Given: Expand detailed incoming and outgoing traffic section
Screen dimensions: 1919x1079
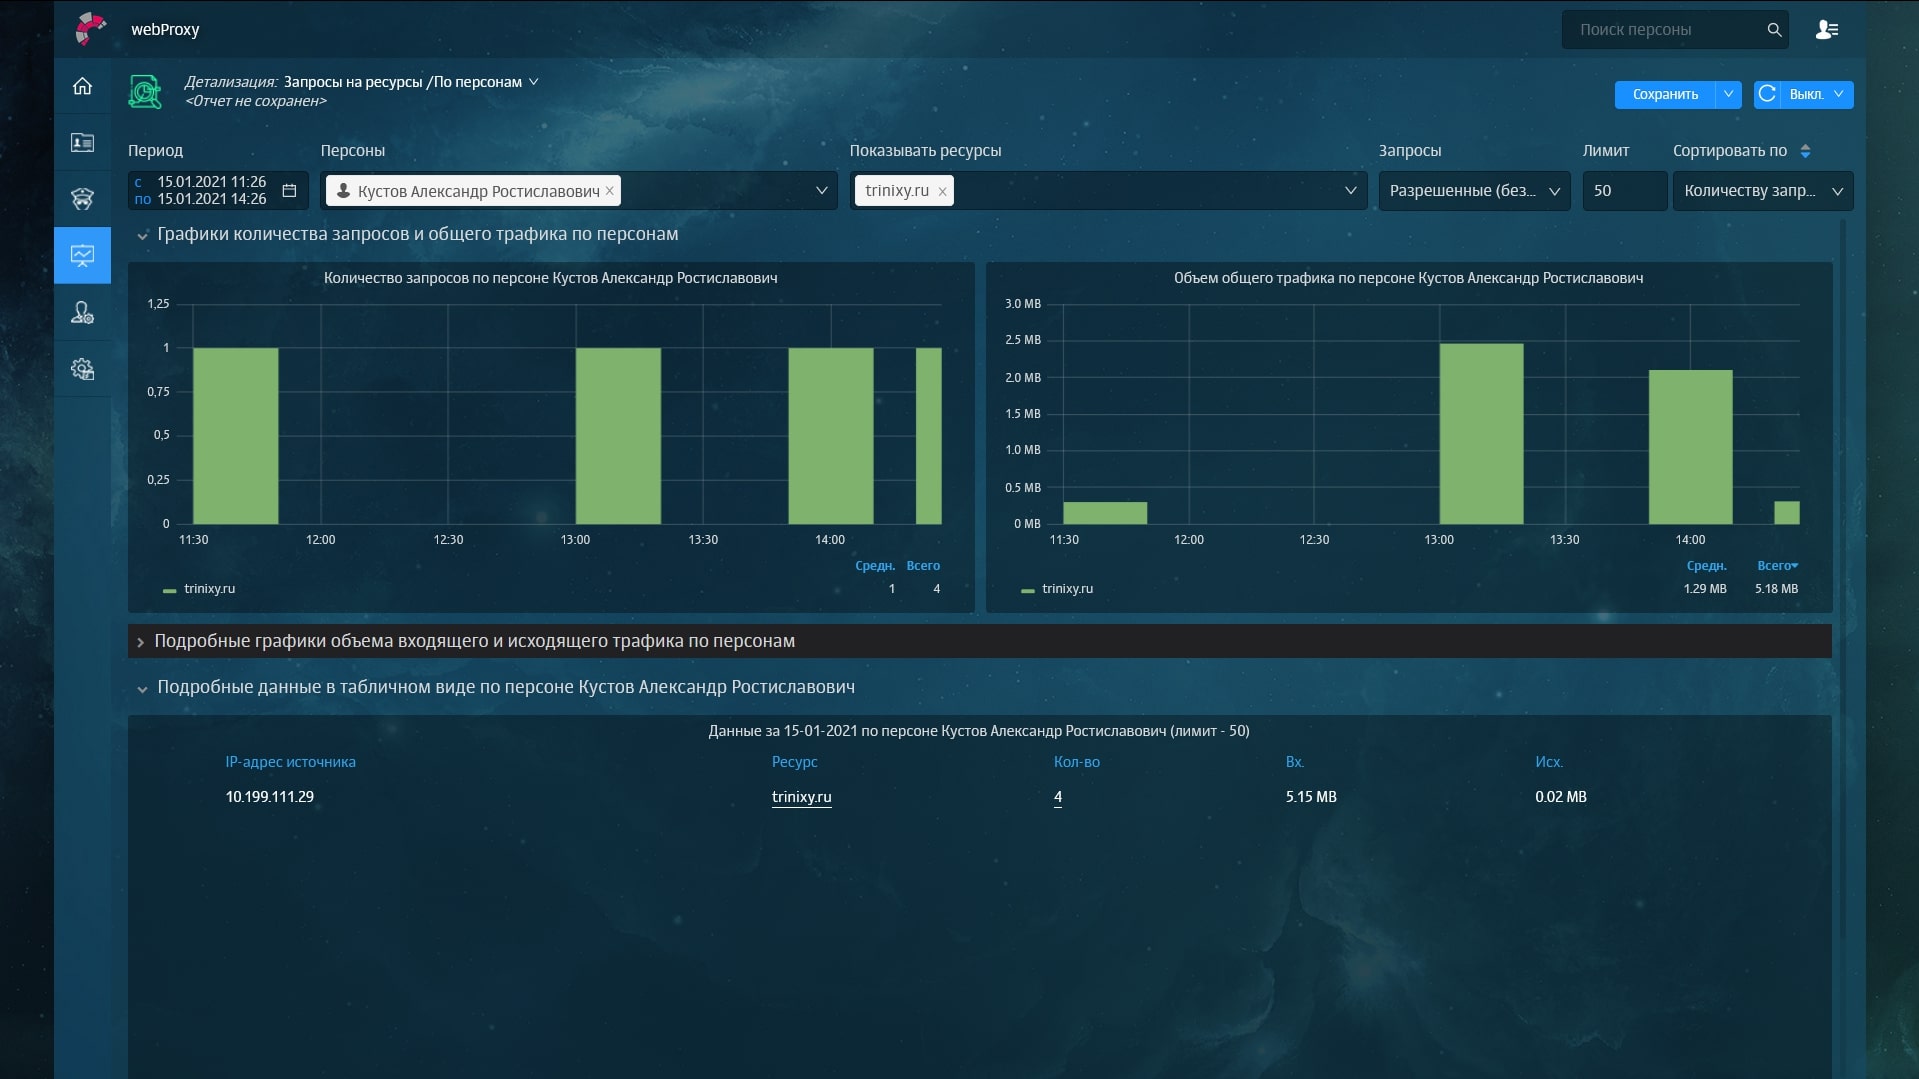Looking at the screenshot, I should pyautogui.click(x=474, y=641).
